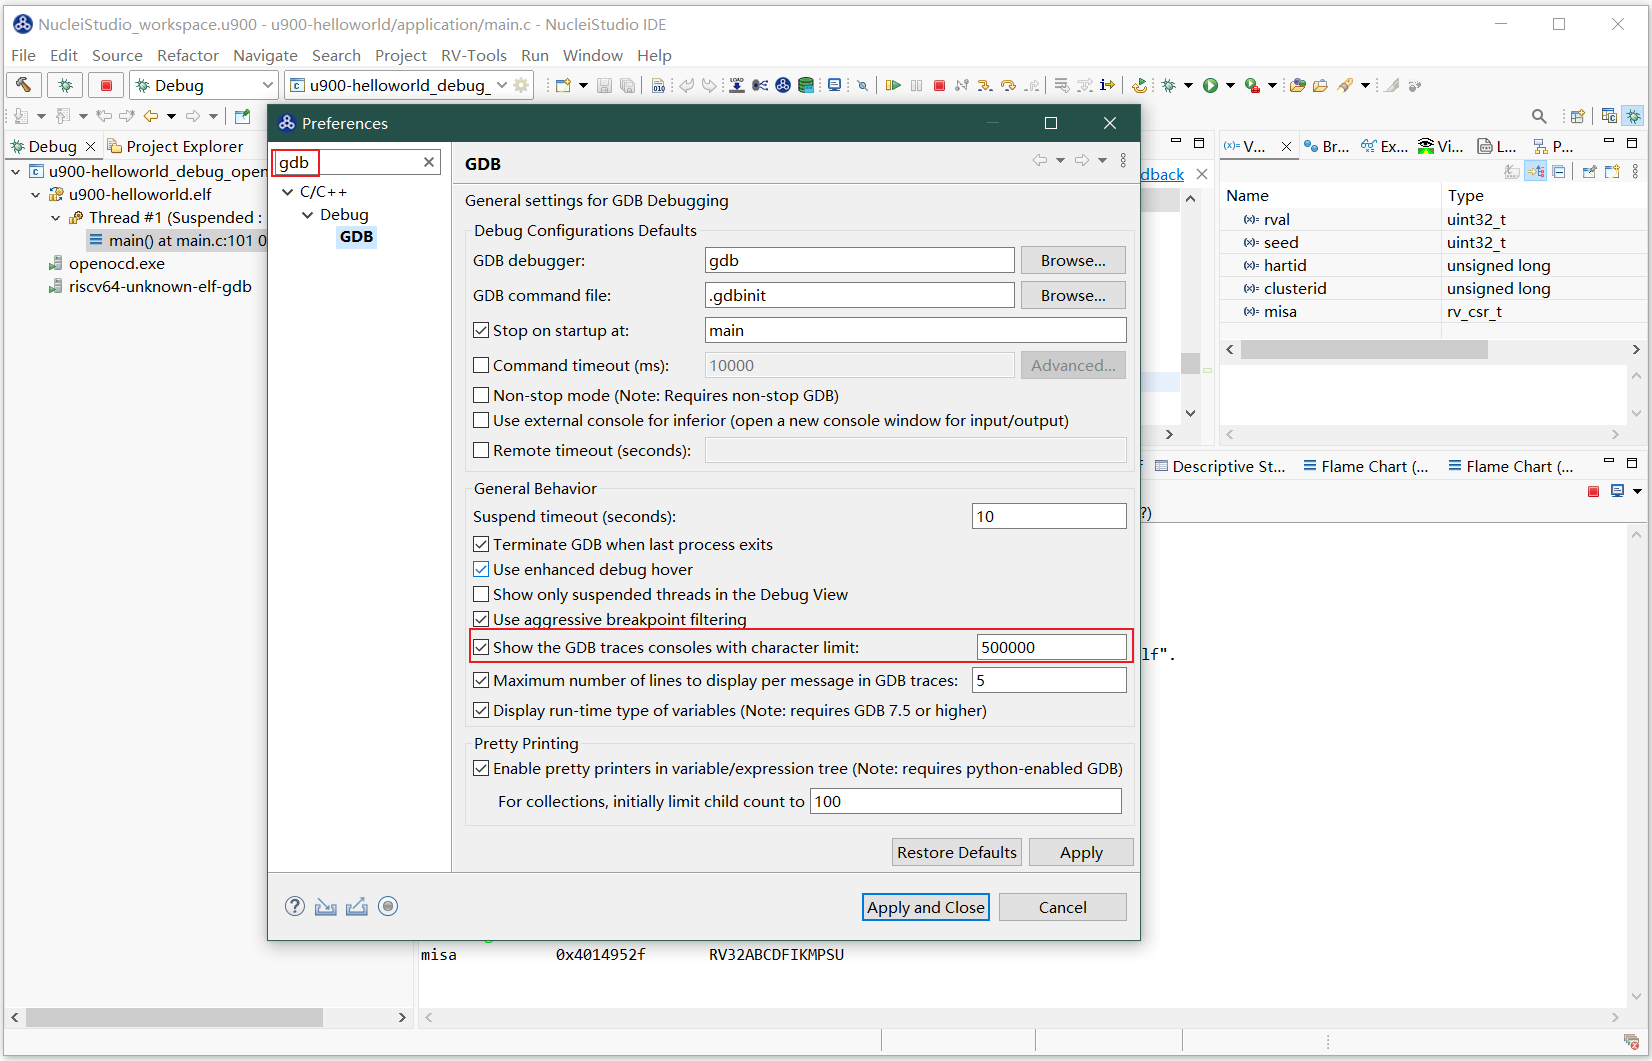
Task: Click the toolbar search magnifier icon
Action: 1539,116
